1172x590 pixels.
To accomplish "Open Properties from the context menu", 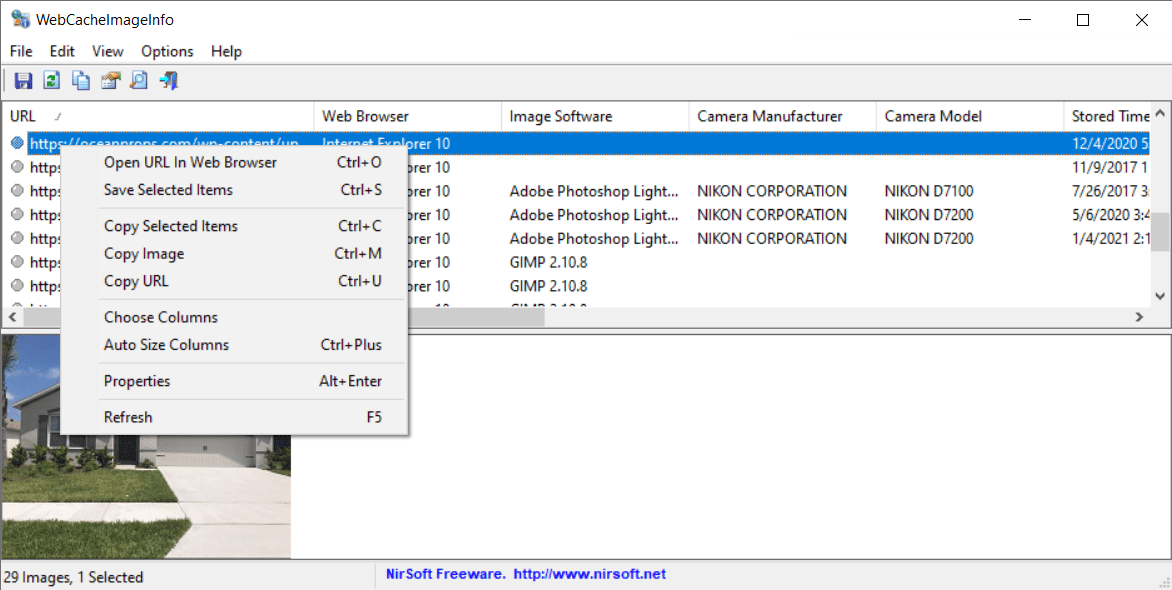I will pos(137,381).
